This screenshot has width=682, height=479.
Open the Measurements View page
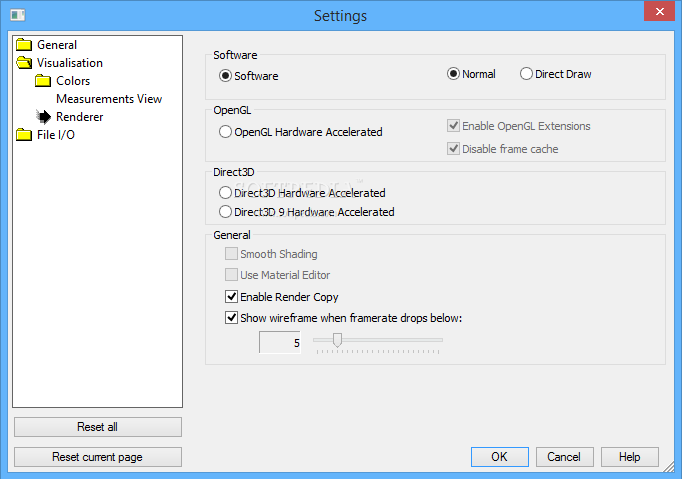(x=109, y=99)
